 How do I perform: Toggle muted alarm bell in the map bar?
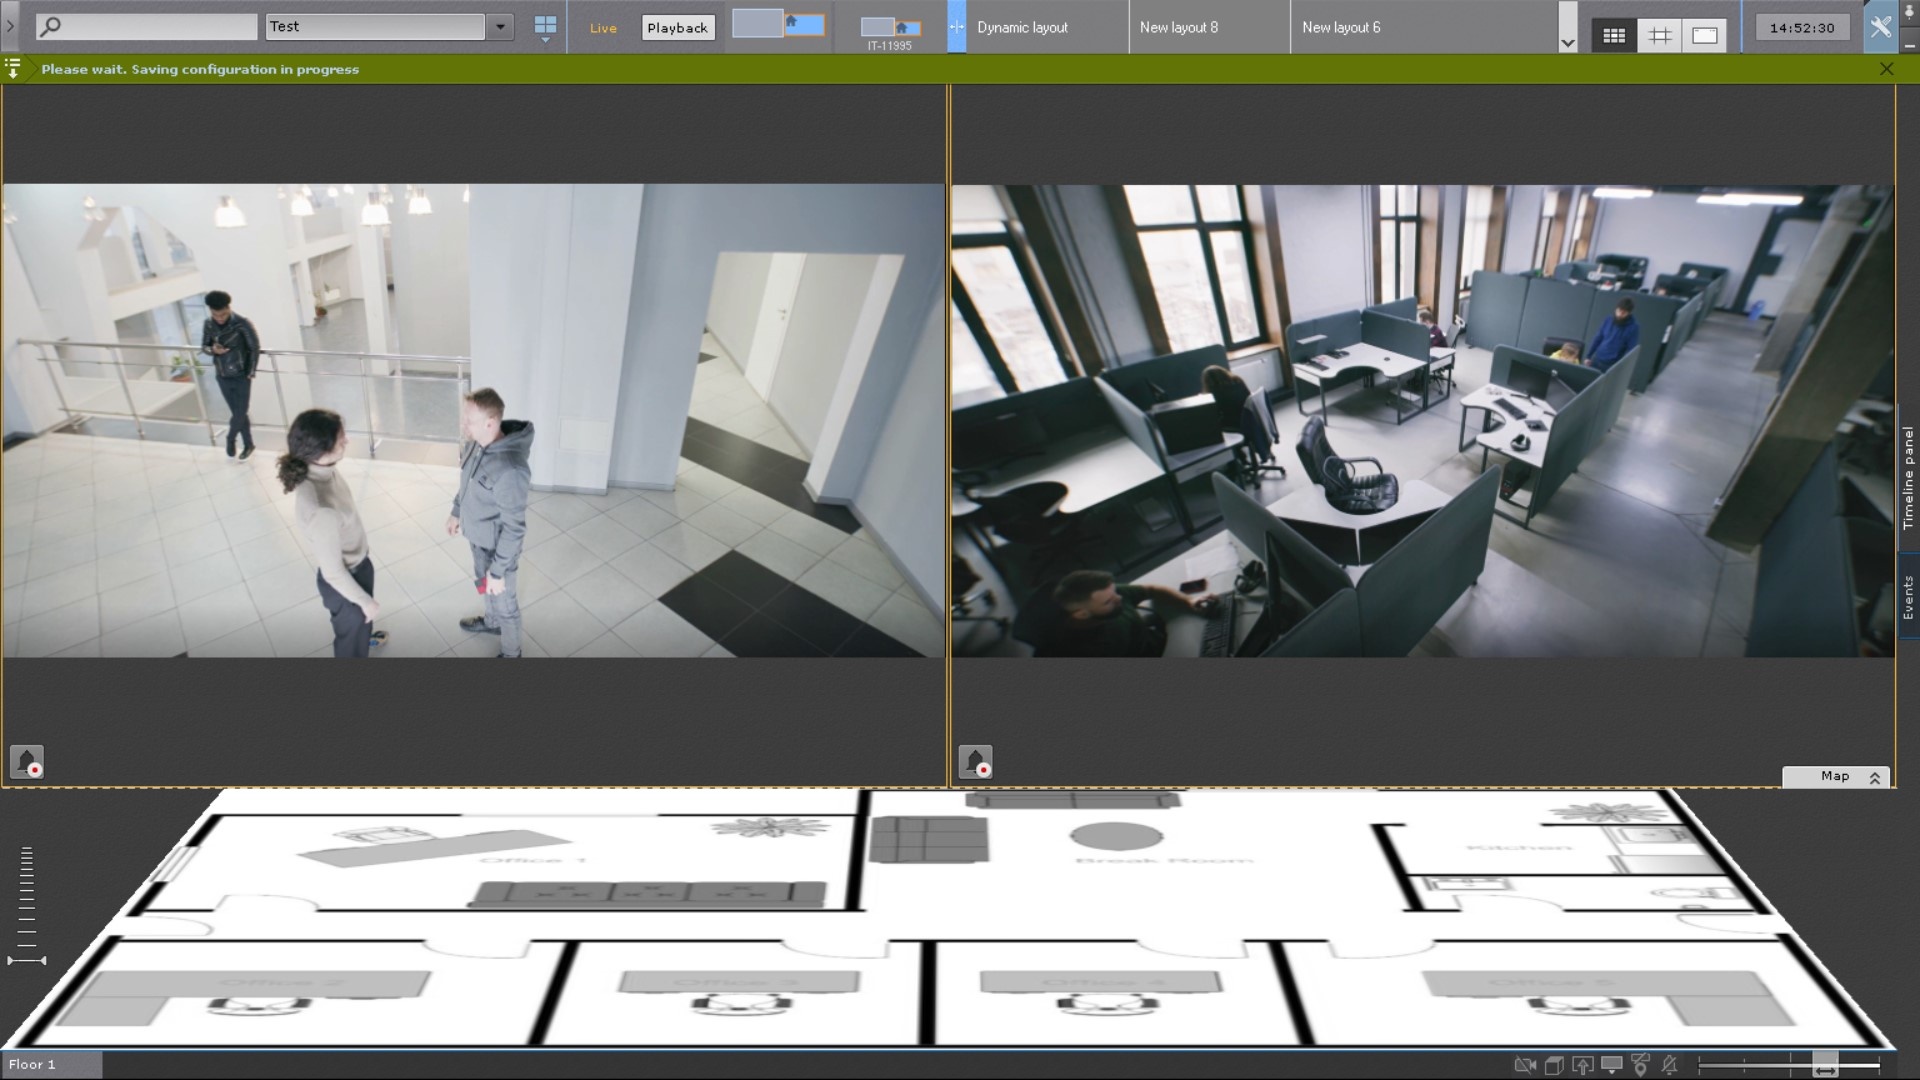pos(1669,1065)
